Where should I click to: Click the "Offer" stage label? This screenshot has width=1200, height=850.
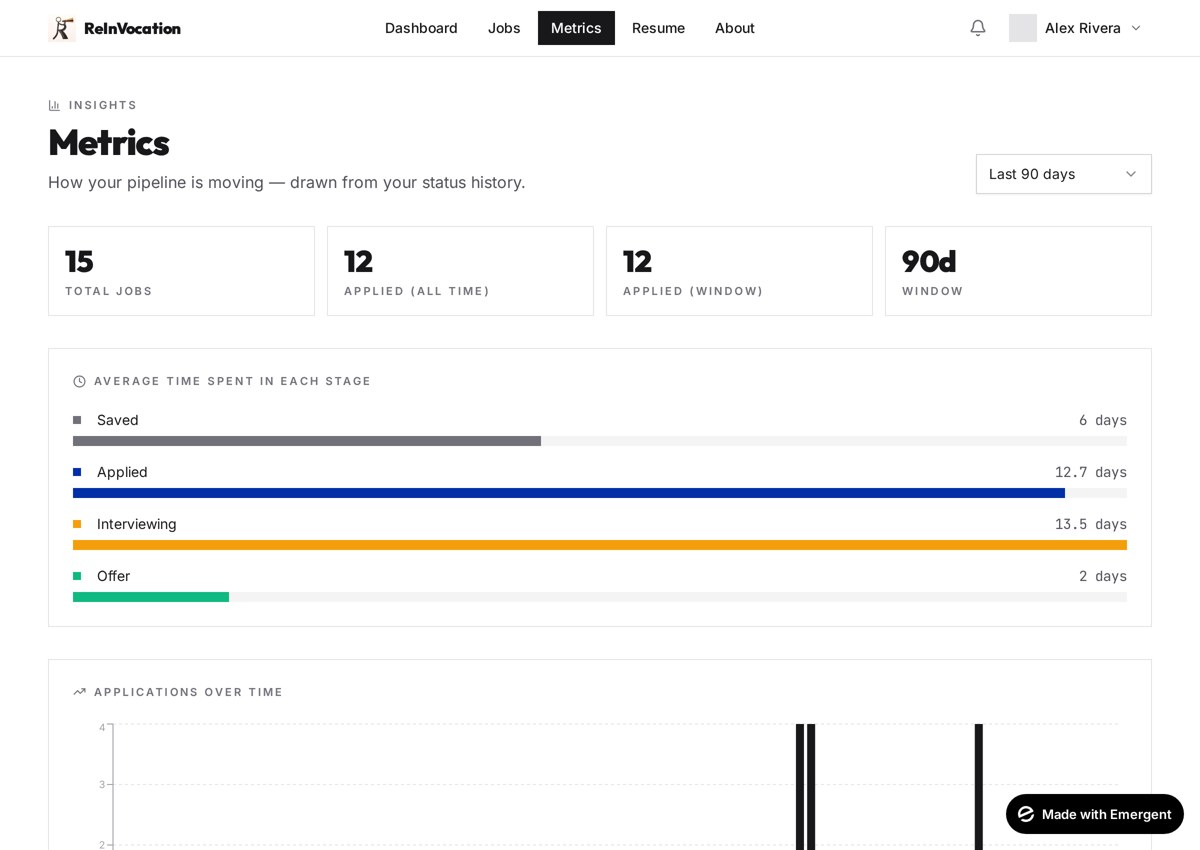(114, 576)
